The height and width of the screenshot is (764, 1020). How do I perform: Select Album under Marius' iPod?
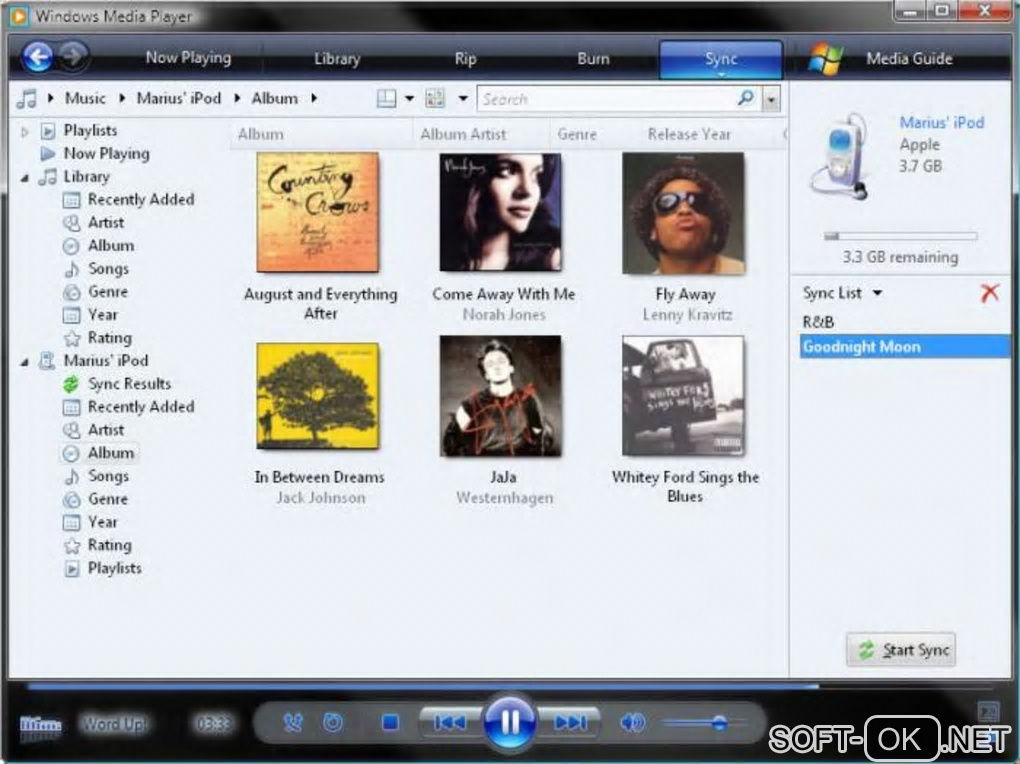pos(111,453)
